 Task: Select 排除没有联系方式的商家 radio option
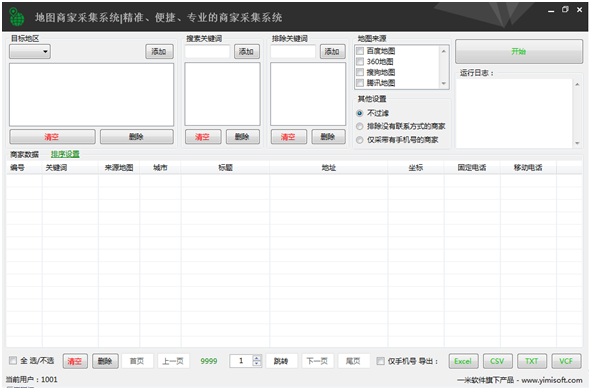360,126
